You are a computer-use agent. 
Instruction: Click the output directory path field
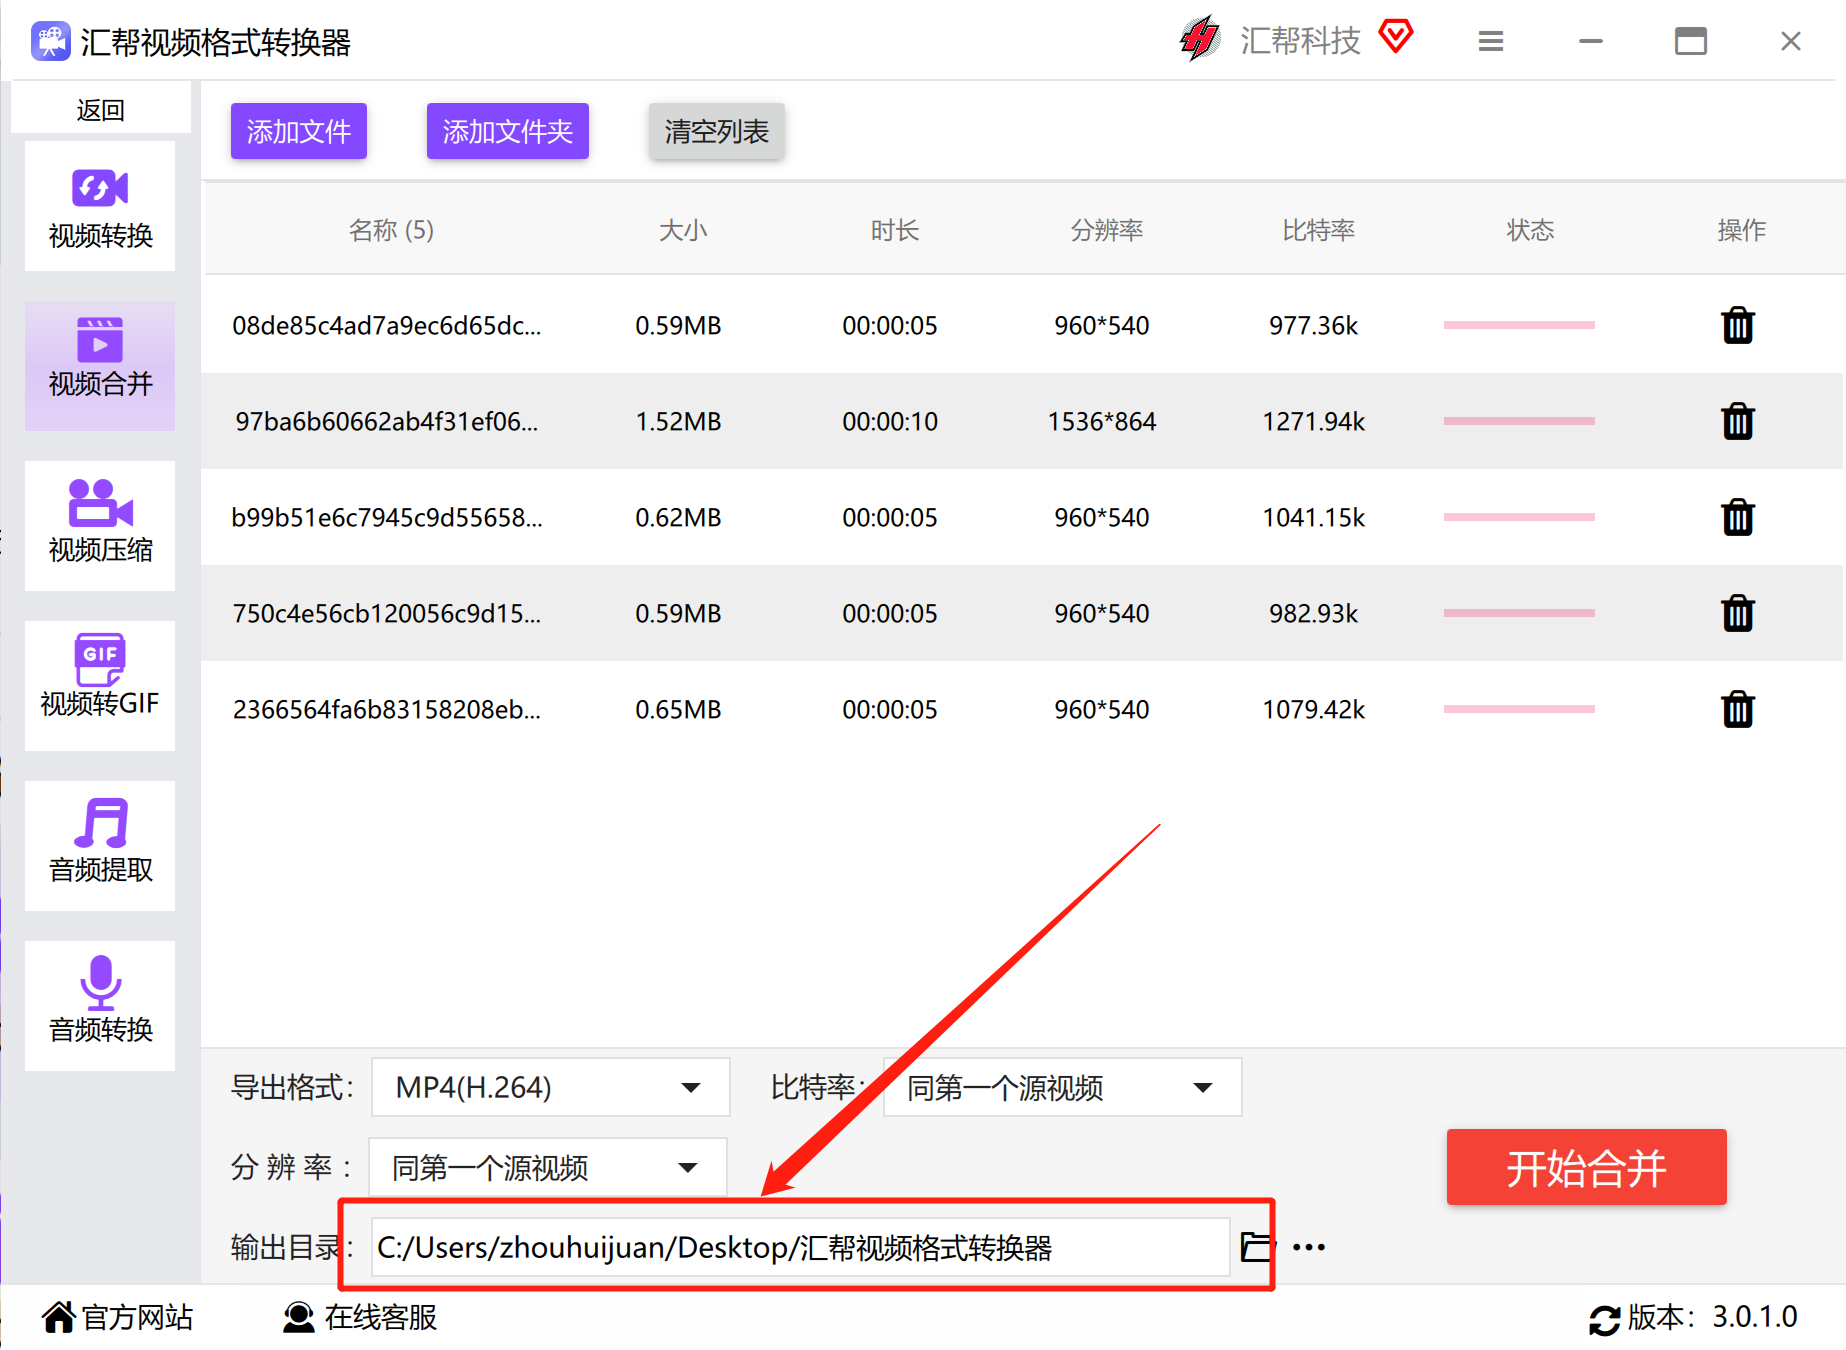[x=800, y=1247]
